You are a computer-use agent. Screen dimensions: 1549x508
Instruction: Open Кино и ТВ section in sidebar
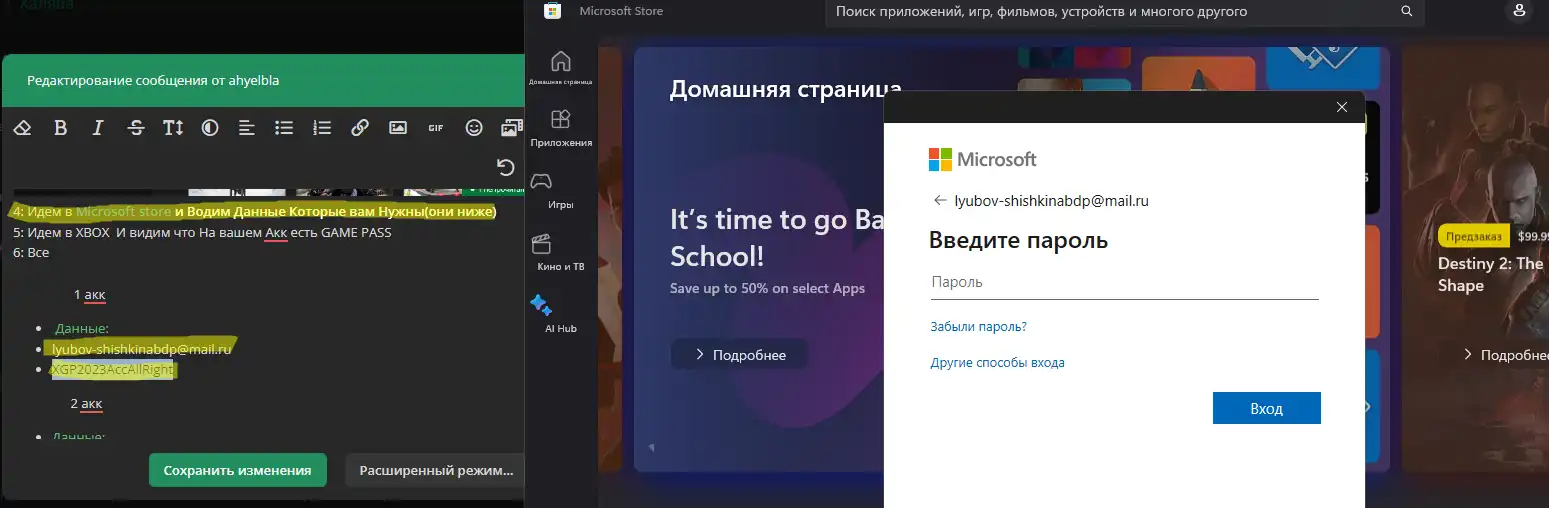click(561, 253)
